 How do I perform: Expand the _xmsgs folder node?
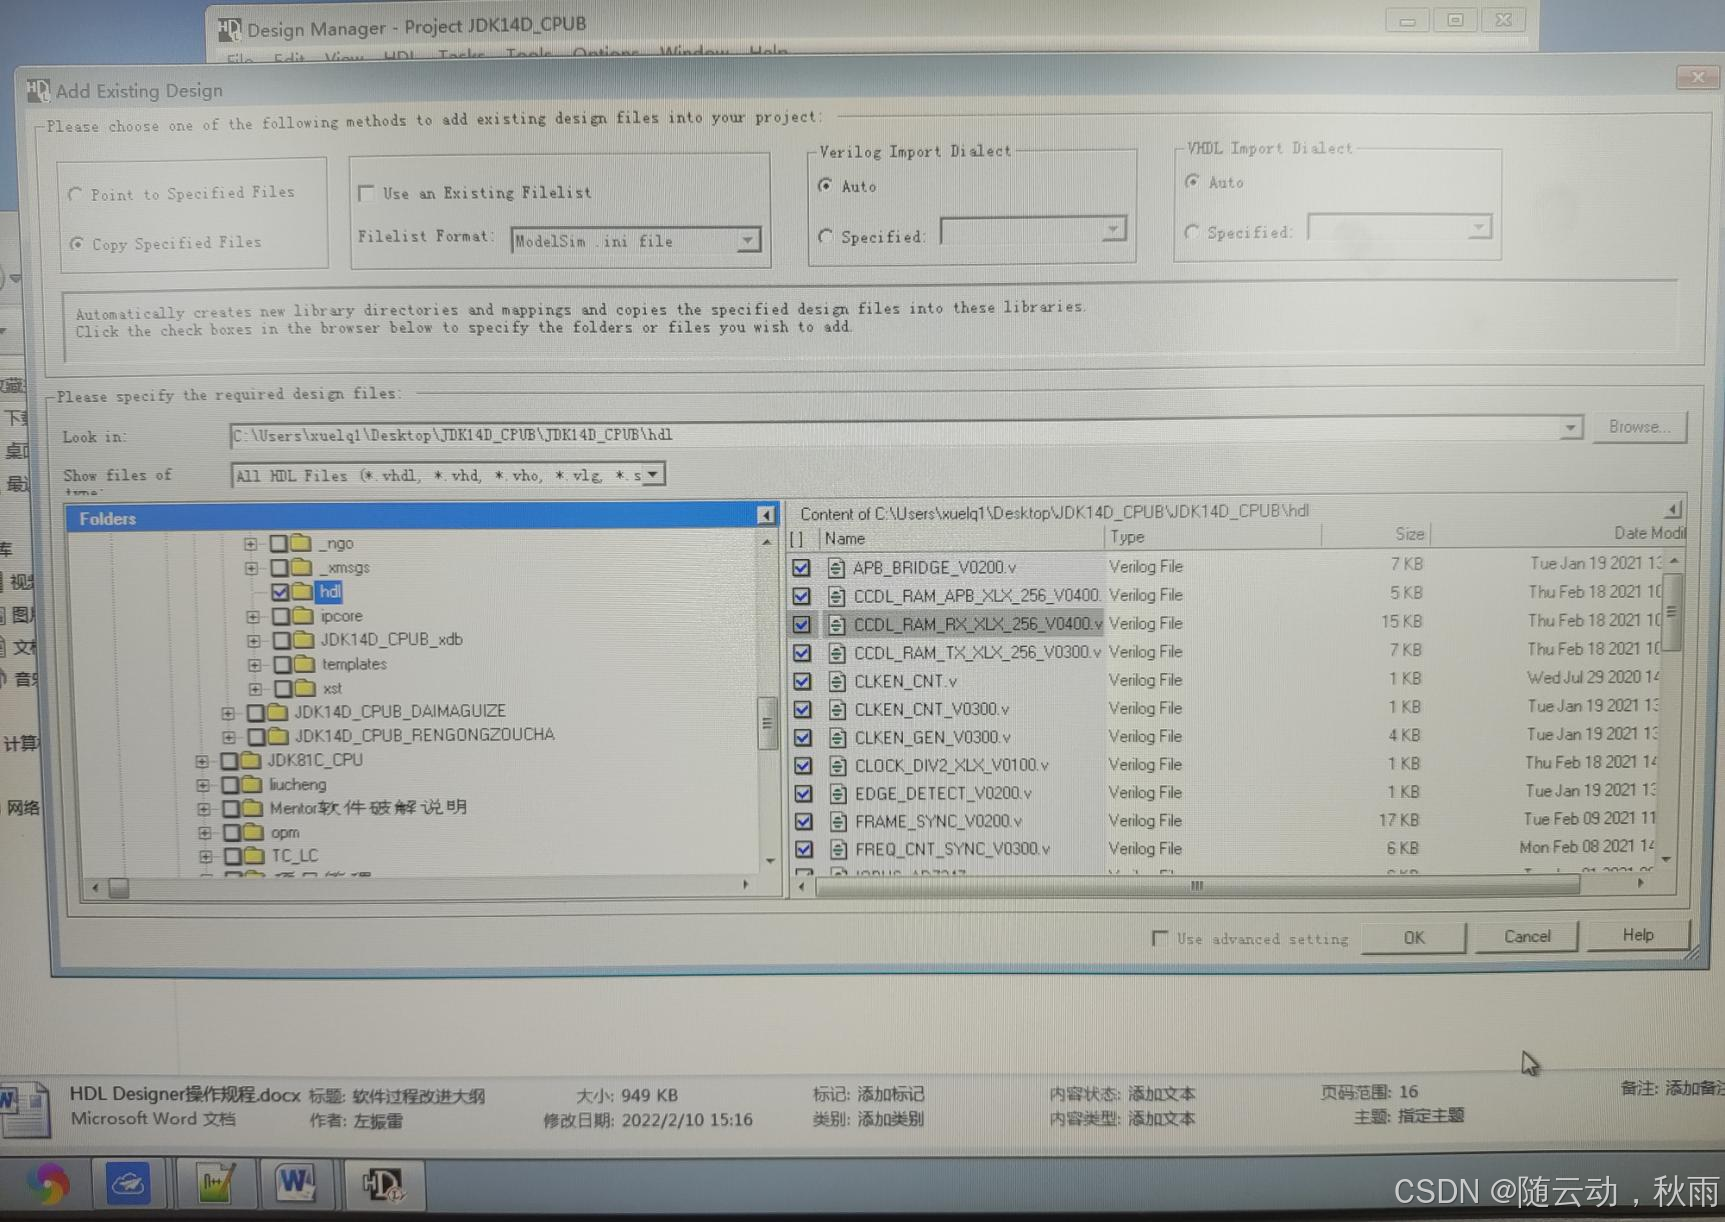tap(251, 568)
